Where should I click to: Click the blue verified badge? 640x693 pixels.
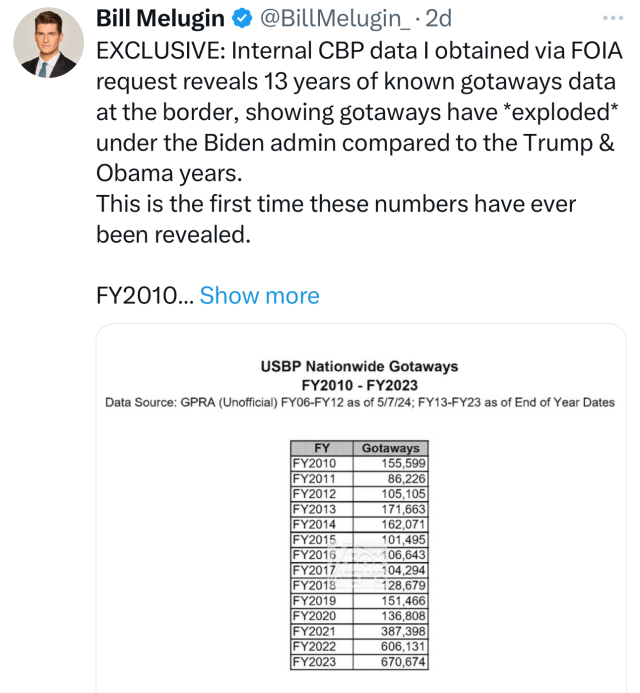(x=244, y=19)
